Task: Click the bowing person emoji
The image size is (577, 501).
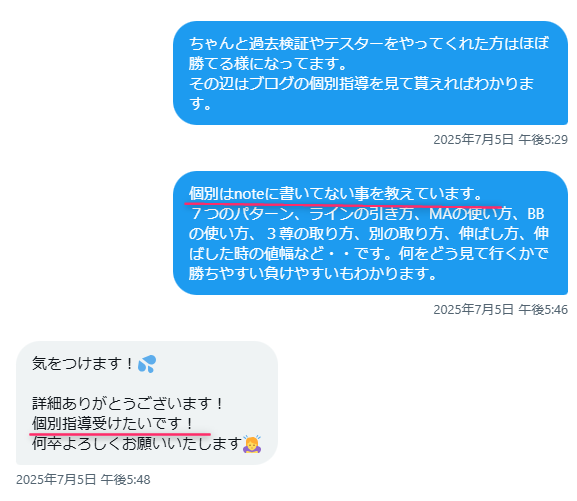Action: 252,444
